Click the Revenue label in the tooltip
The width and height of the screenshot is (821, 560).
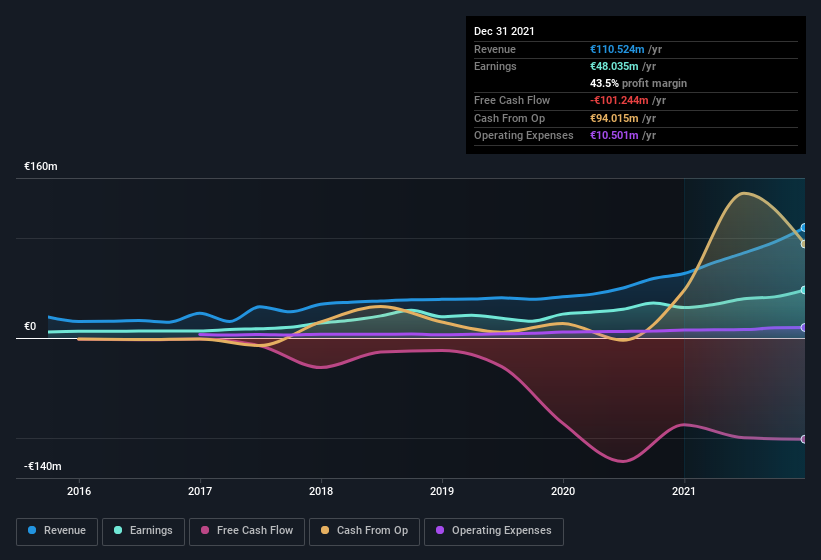[495, 49]
